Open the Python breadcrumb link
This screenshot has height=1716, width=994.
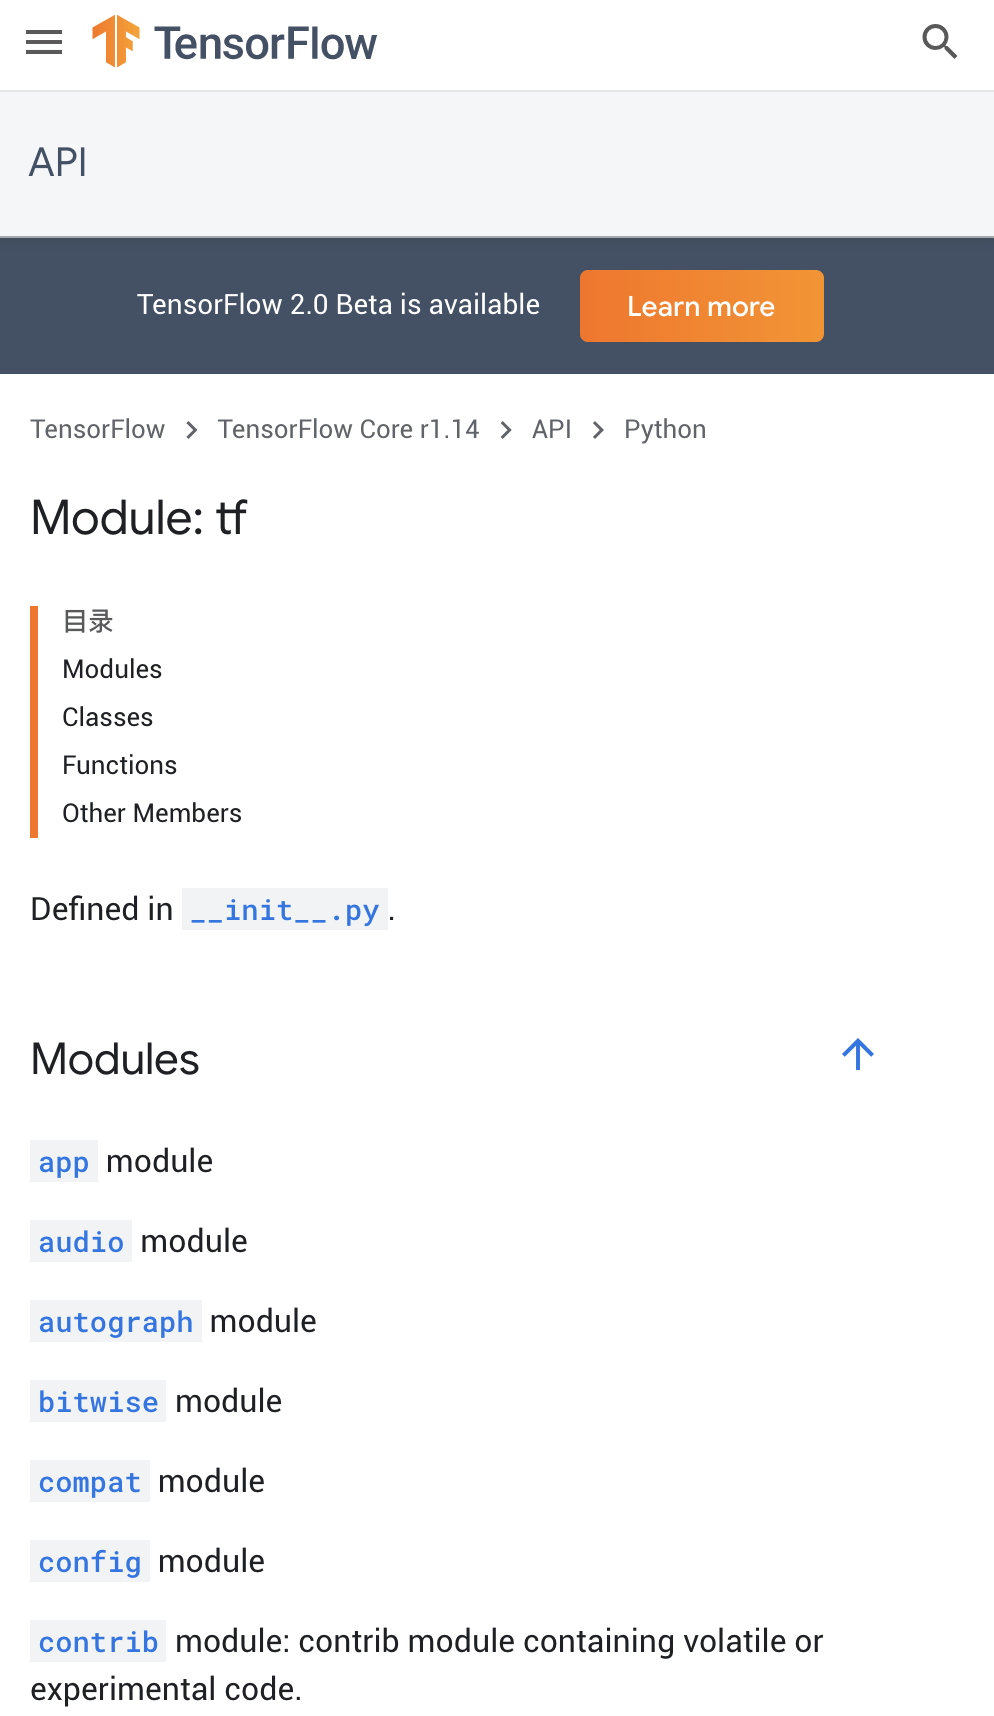tap(665, 429)
